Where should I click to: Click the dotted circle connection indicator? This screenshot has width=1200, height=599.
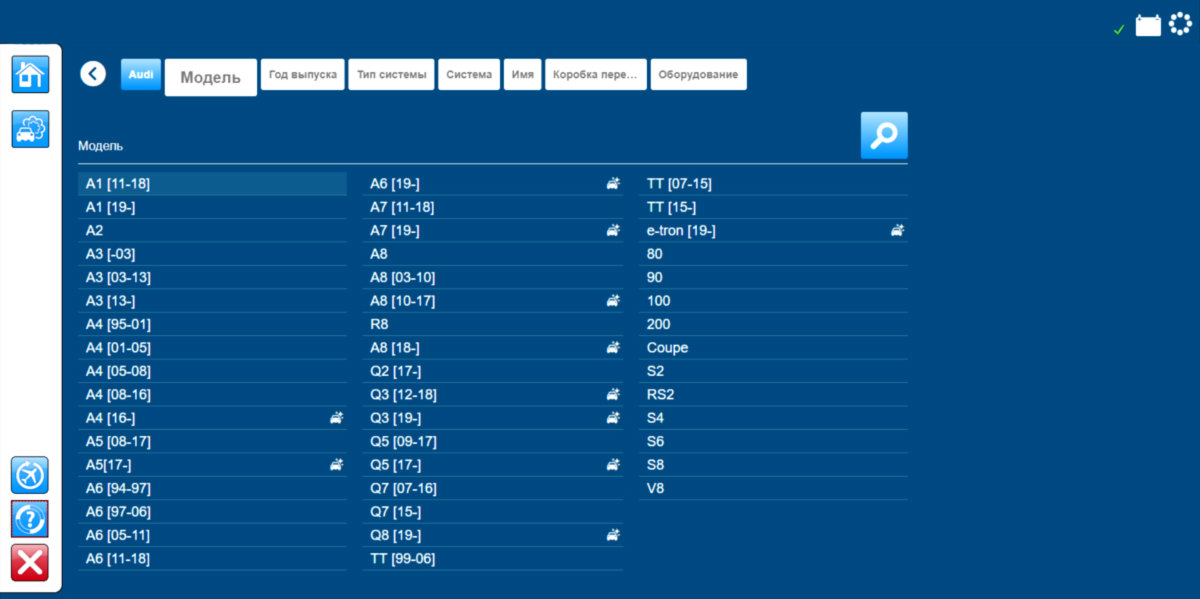tap(1180, 24)
